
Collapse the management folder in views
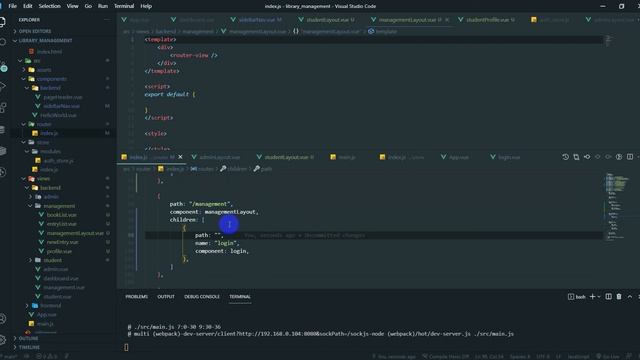coord(59,206)
